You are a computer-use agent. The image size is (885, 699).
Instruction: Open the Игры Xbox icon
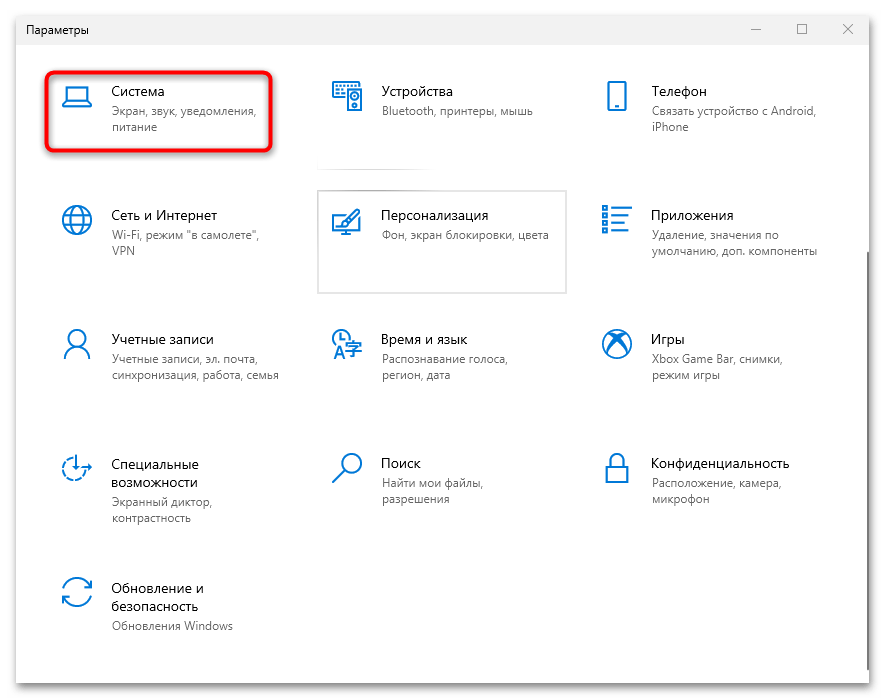point(616,344)
